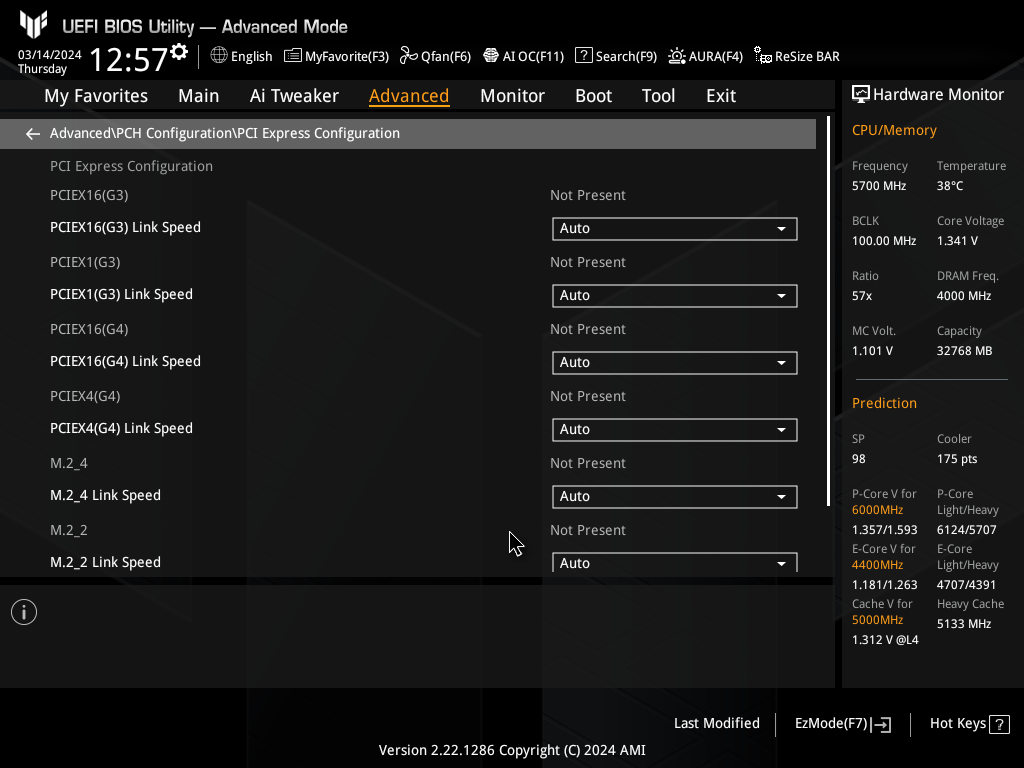The image size is (1024, 768).
Task: Open AI OC(F11) guide
Action: tap(524, 56)
